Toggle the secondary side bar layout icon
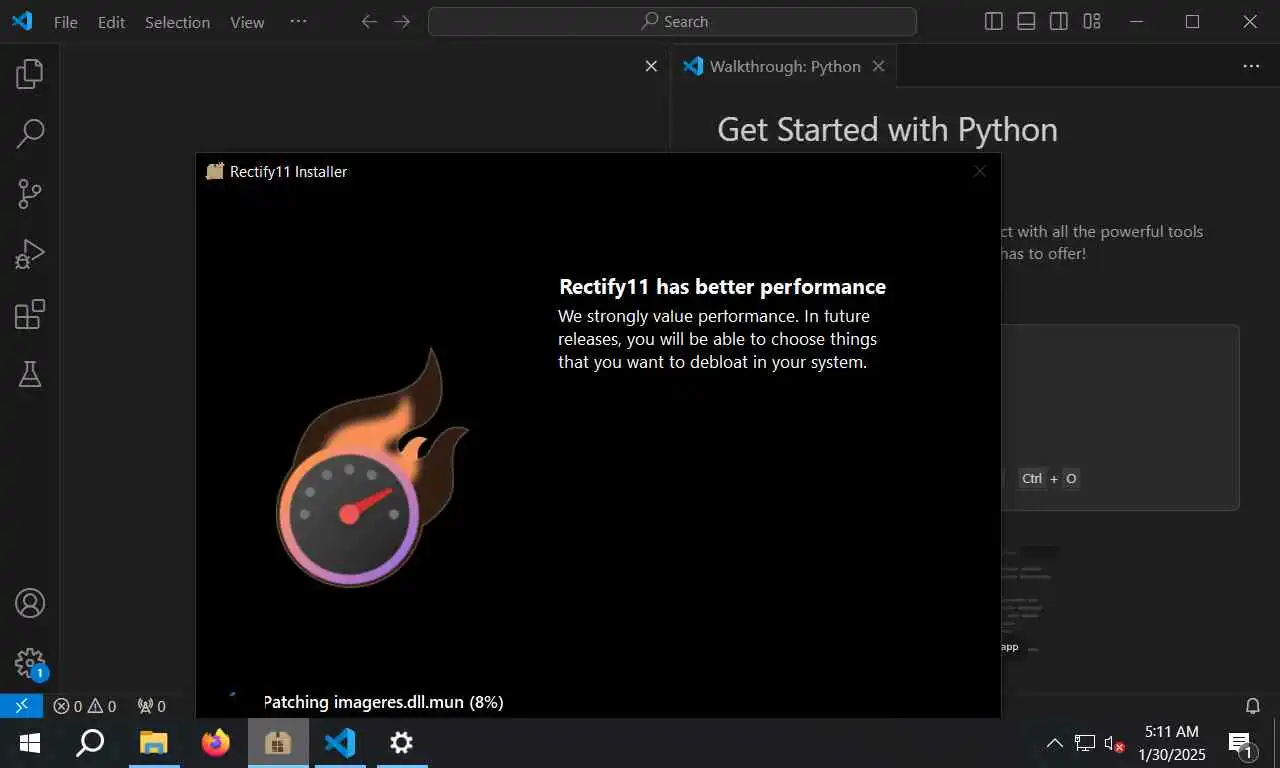1280x768 pixels. click(x=1059, y=21)
